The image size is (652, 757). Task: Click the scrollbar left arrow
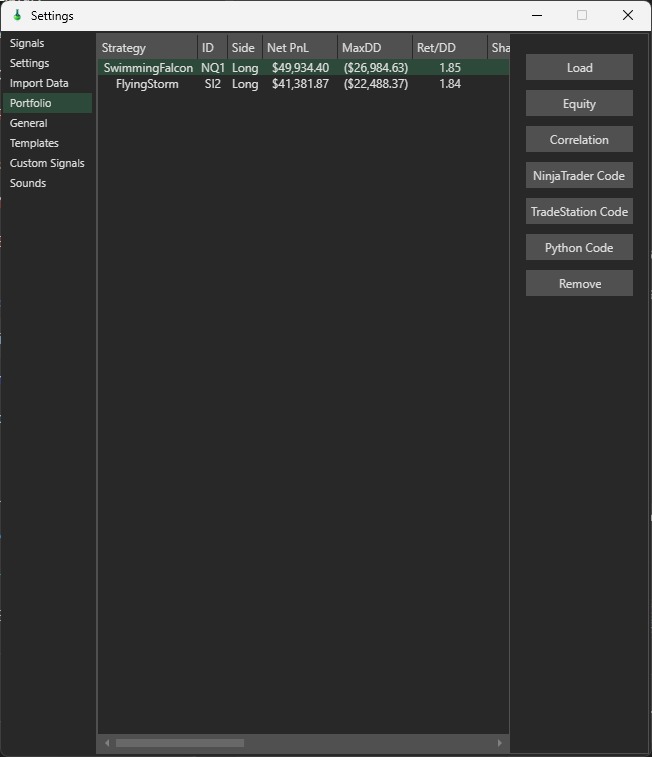tap(107, 743)
